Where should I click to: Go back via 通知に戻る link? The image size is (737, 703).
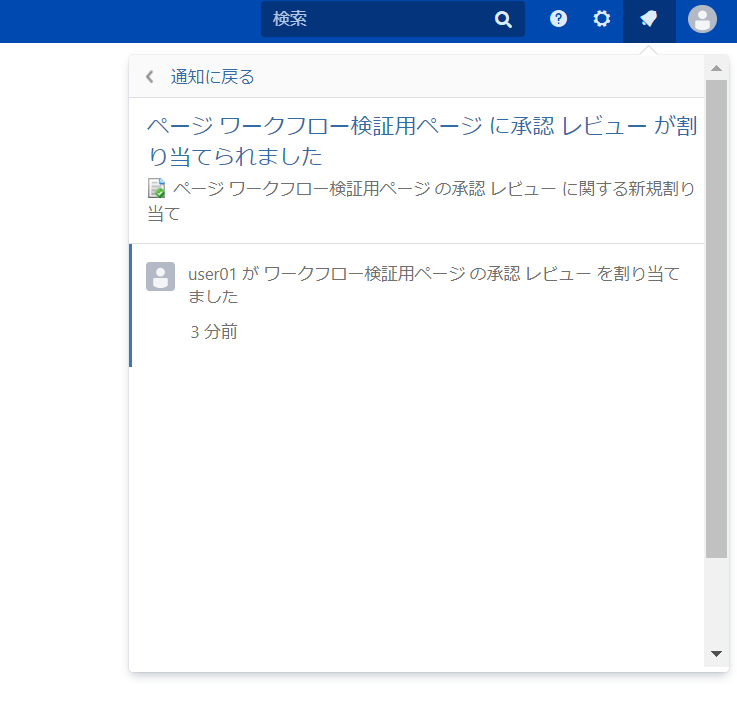pyautogui.click(x=212, y=77)
